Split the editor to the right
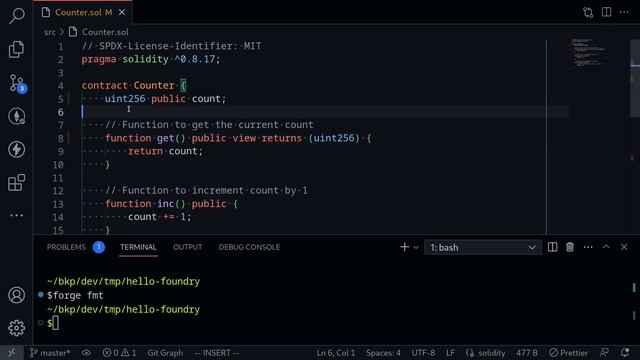The height and width of the screenshot is (360, 640). (607, 12)
